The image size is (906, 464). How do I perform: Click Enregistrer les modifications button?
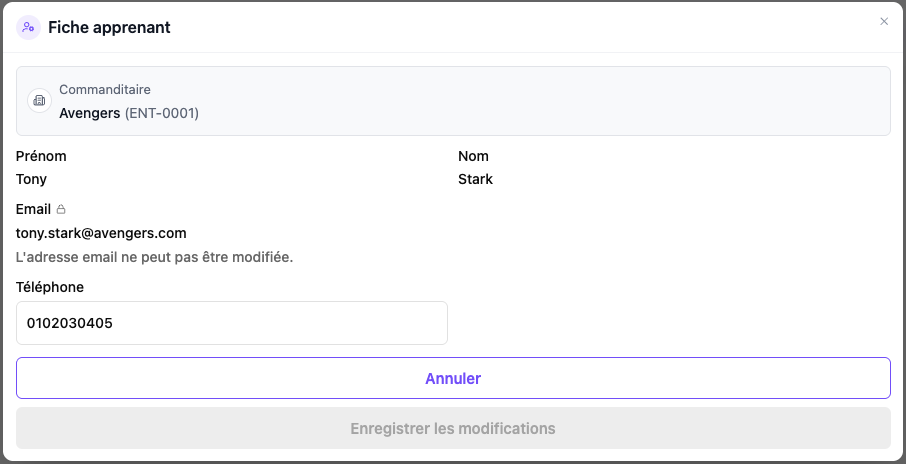(453, 428)
